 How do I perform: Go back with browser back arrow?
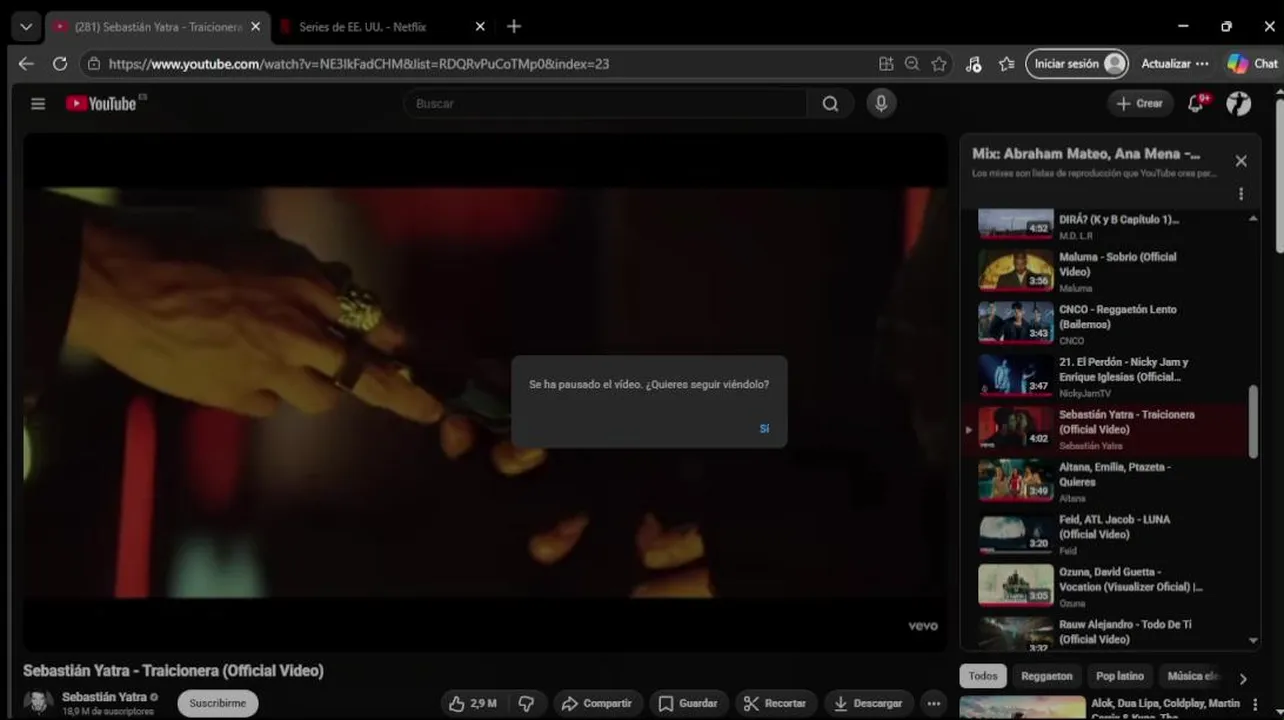click(x=26, y=63)
